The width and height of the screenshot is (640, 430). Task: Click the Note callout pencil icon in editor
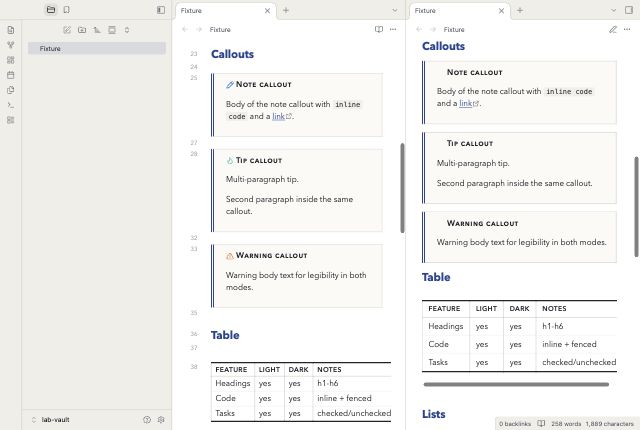click(230, 84)
